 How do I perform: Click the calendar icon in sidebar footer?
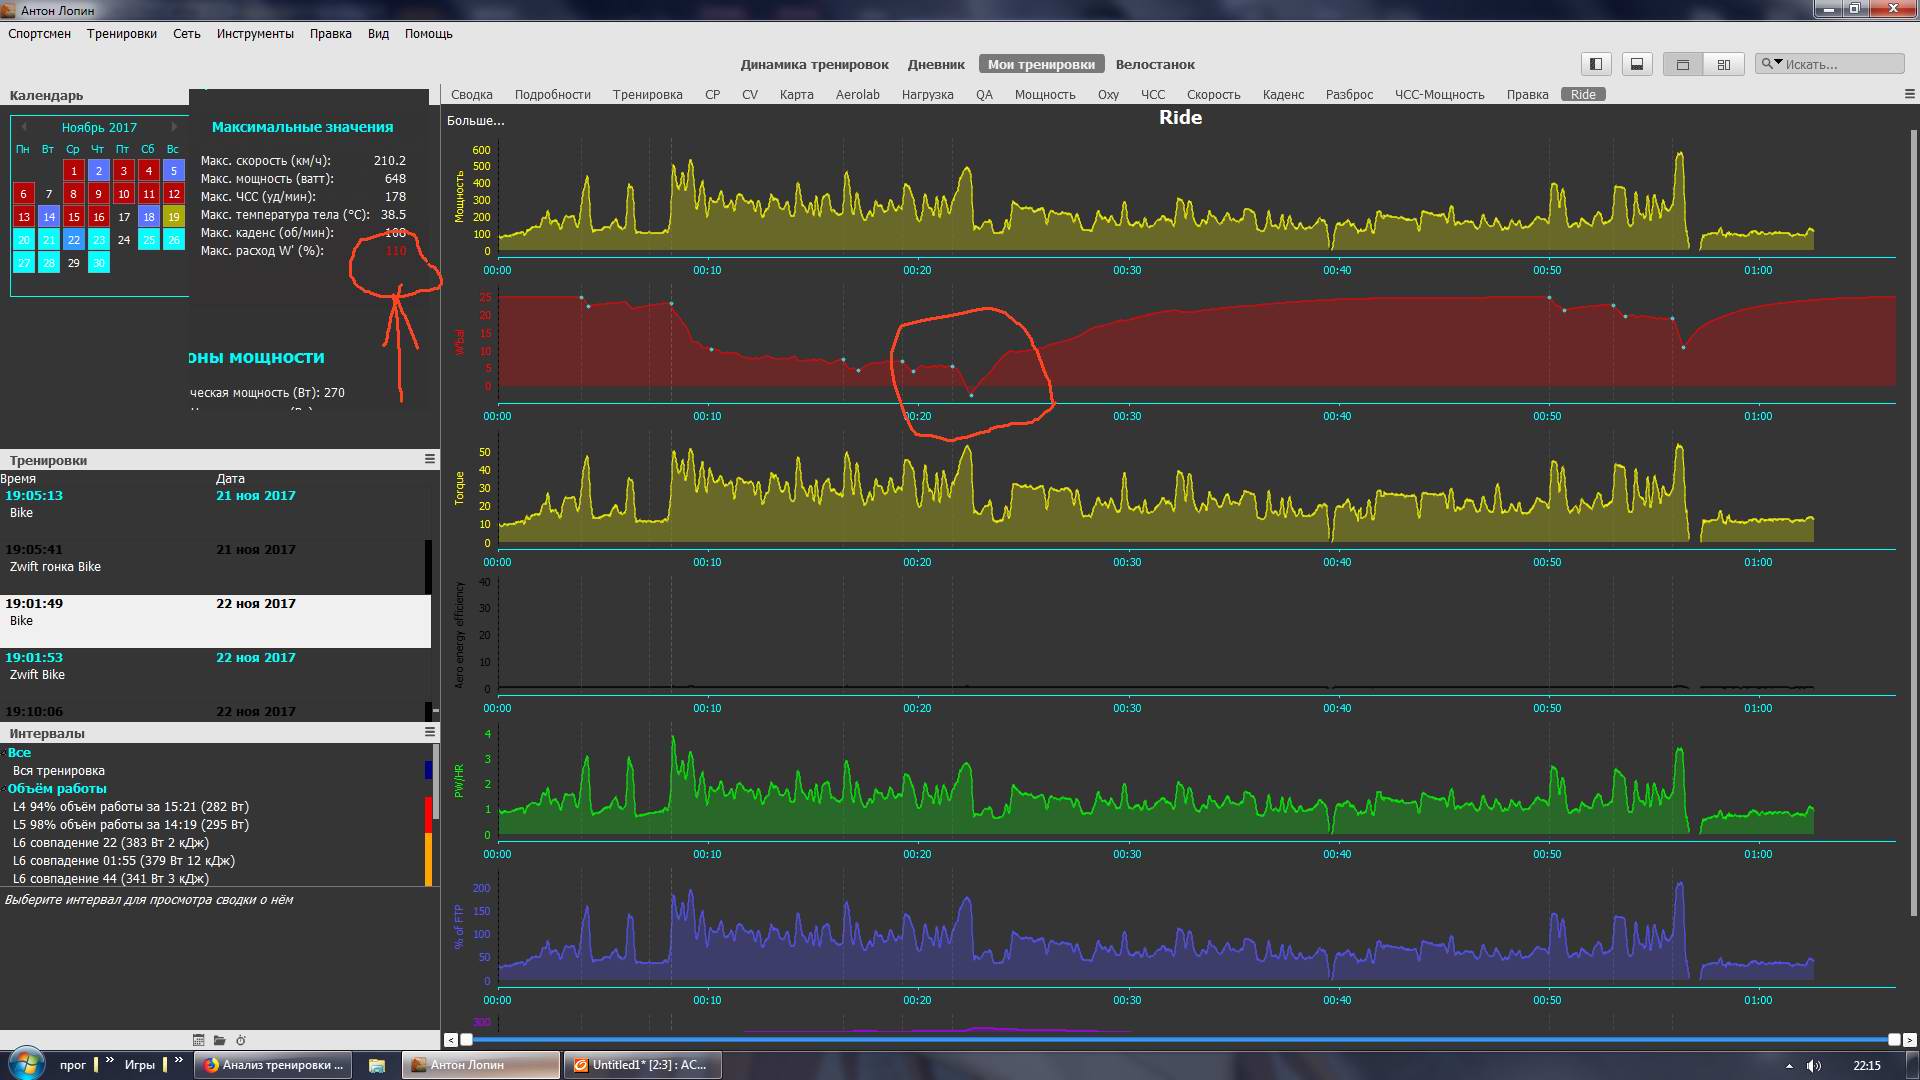tap(198, 1040)
